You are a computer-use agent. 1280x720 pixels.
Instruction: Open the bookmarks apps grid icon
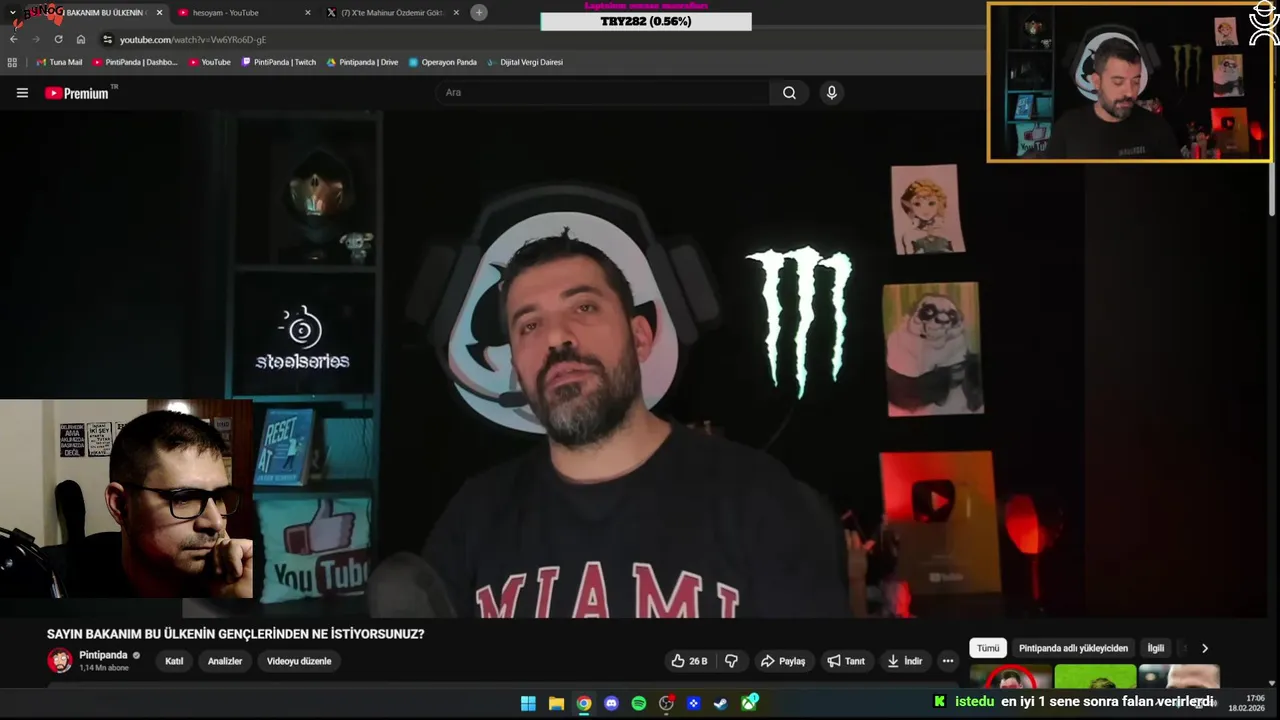12,62
